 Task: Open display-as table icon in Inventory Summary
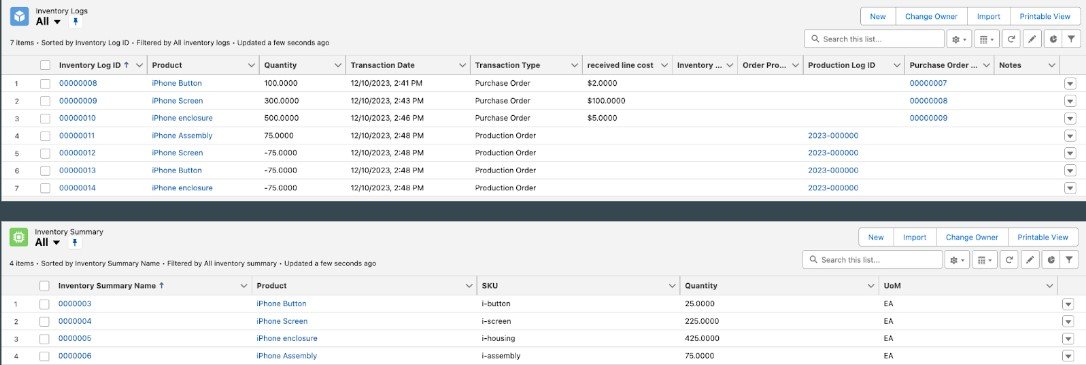click(983, 260)
